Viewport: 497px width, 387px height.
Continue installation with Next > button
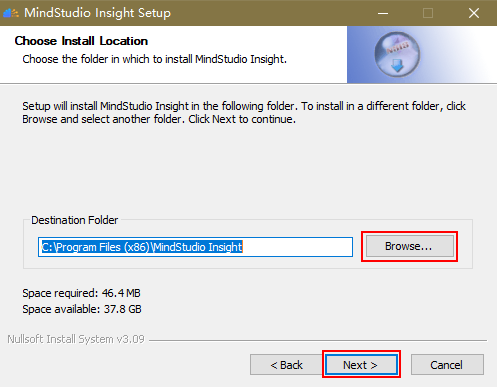361,365
